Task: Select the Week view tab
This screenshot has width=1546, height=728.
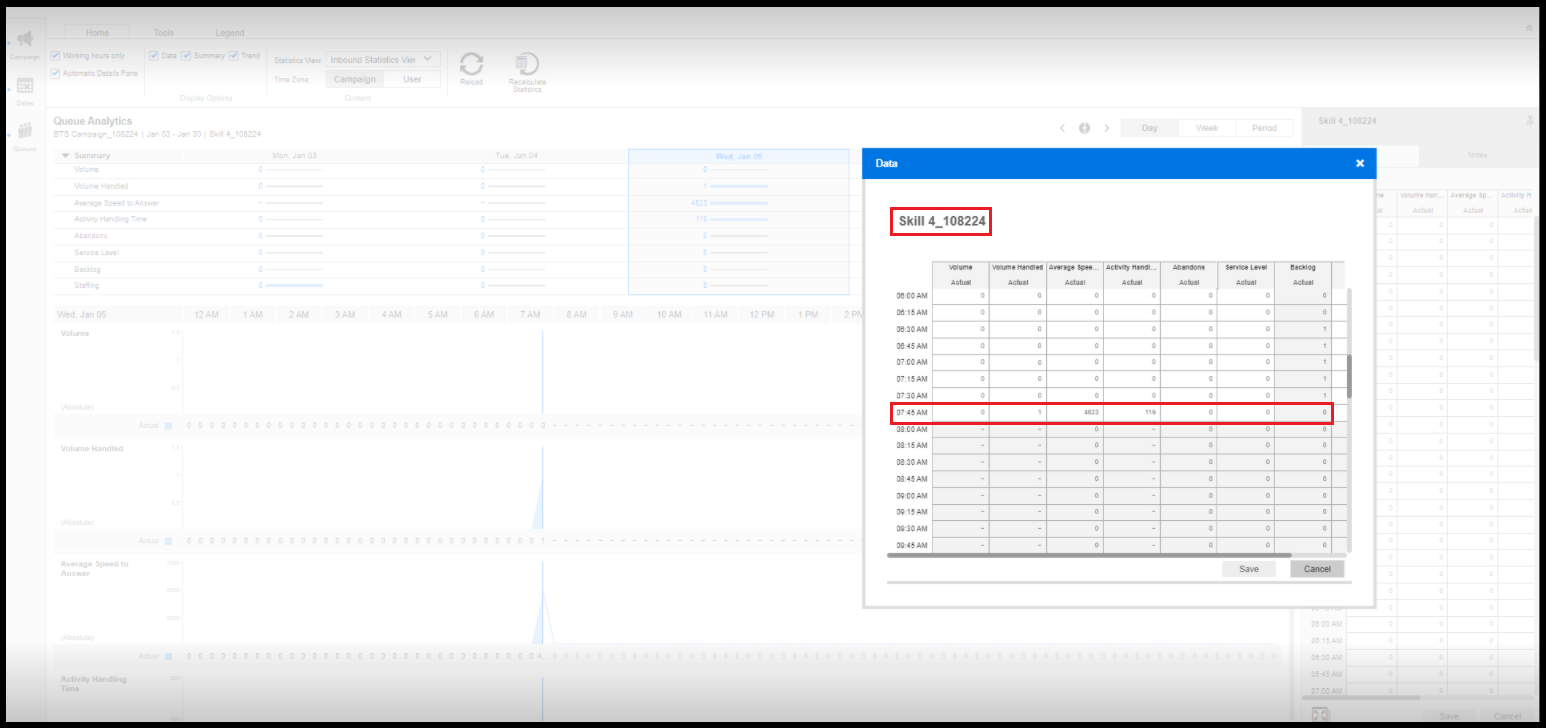Action: [x=1207, y=128]
